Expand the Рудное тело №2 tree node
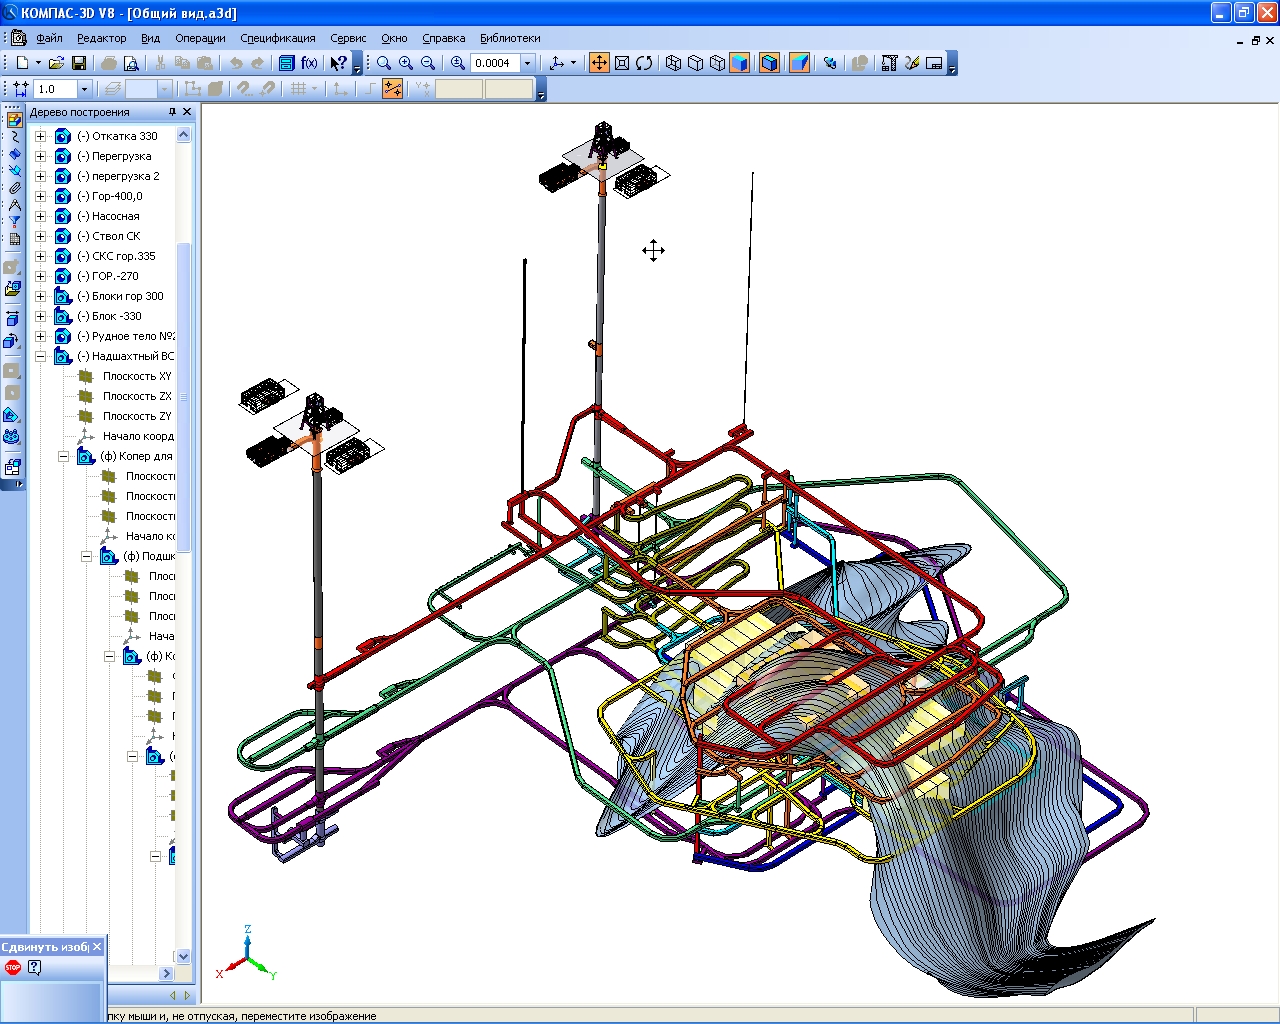1280x1024 pixels. tap(41, 336)
